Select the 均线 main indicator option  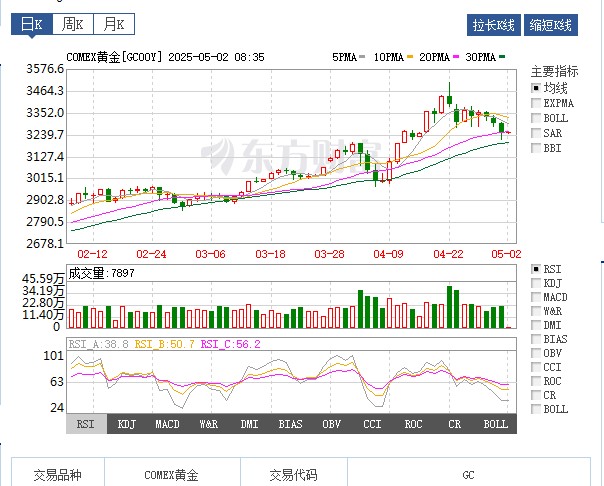tap(536, 87)
